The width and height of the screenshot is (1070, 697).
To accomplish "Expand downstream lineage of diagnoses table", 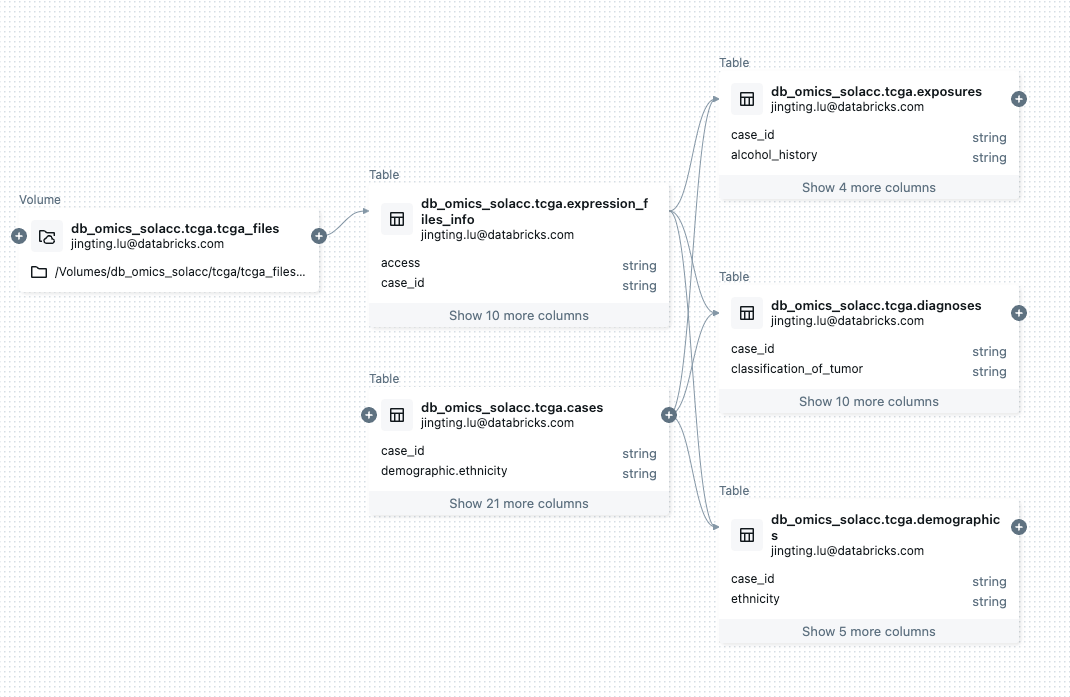I will [x=1019, y=313].
